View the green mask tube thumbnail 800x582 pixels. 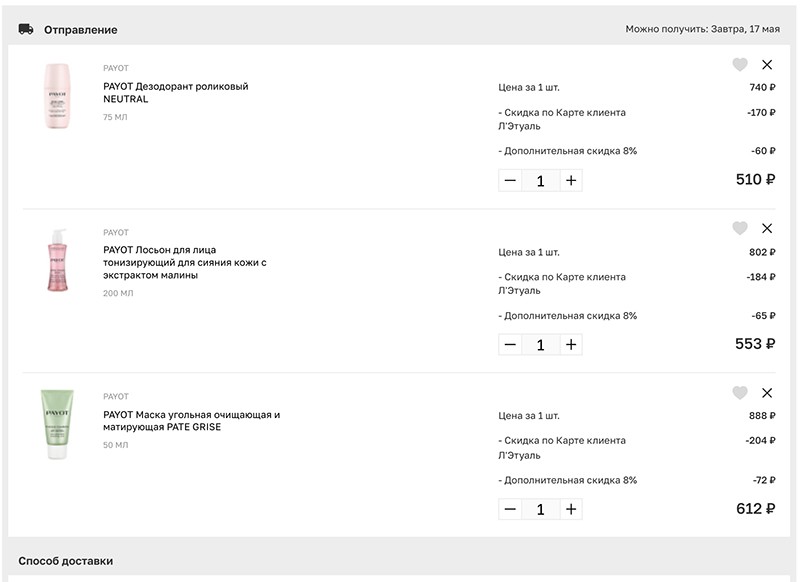click(57, 424)
